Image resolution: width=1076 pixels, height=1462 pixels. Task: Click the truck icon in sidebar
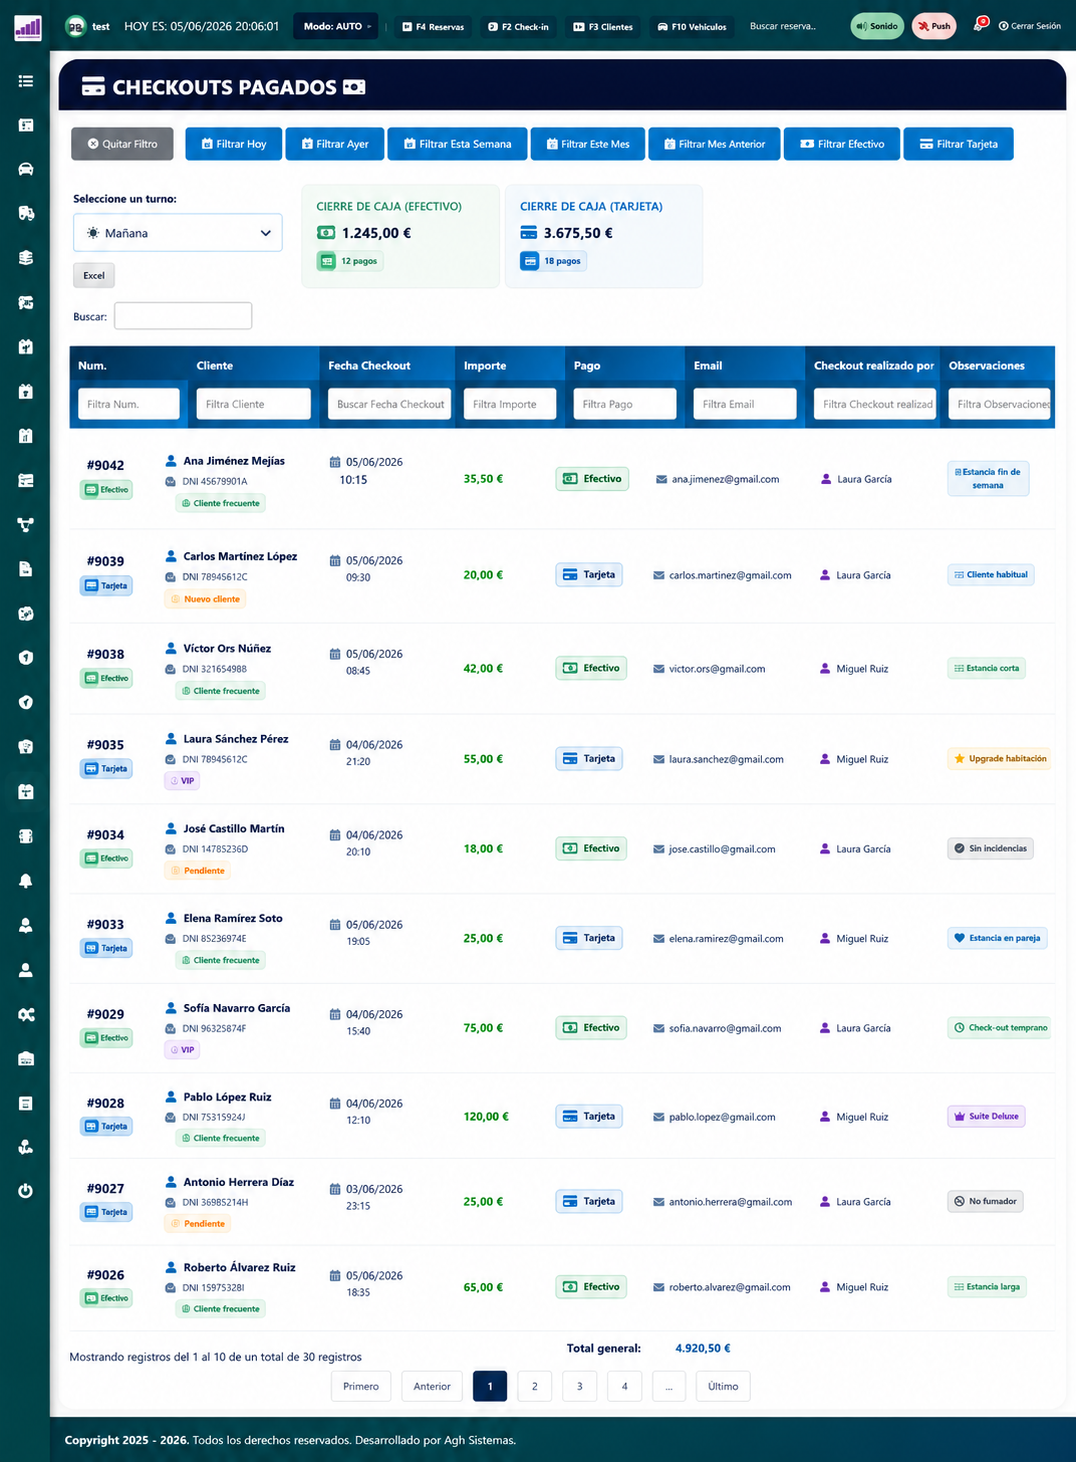point(26,213)
